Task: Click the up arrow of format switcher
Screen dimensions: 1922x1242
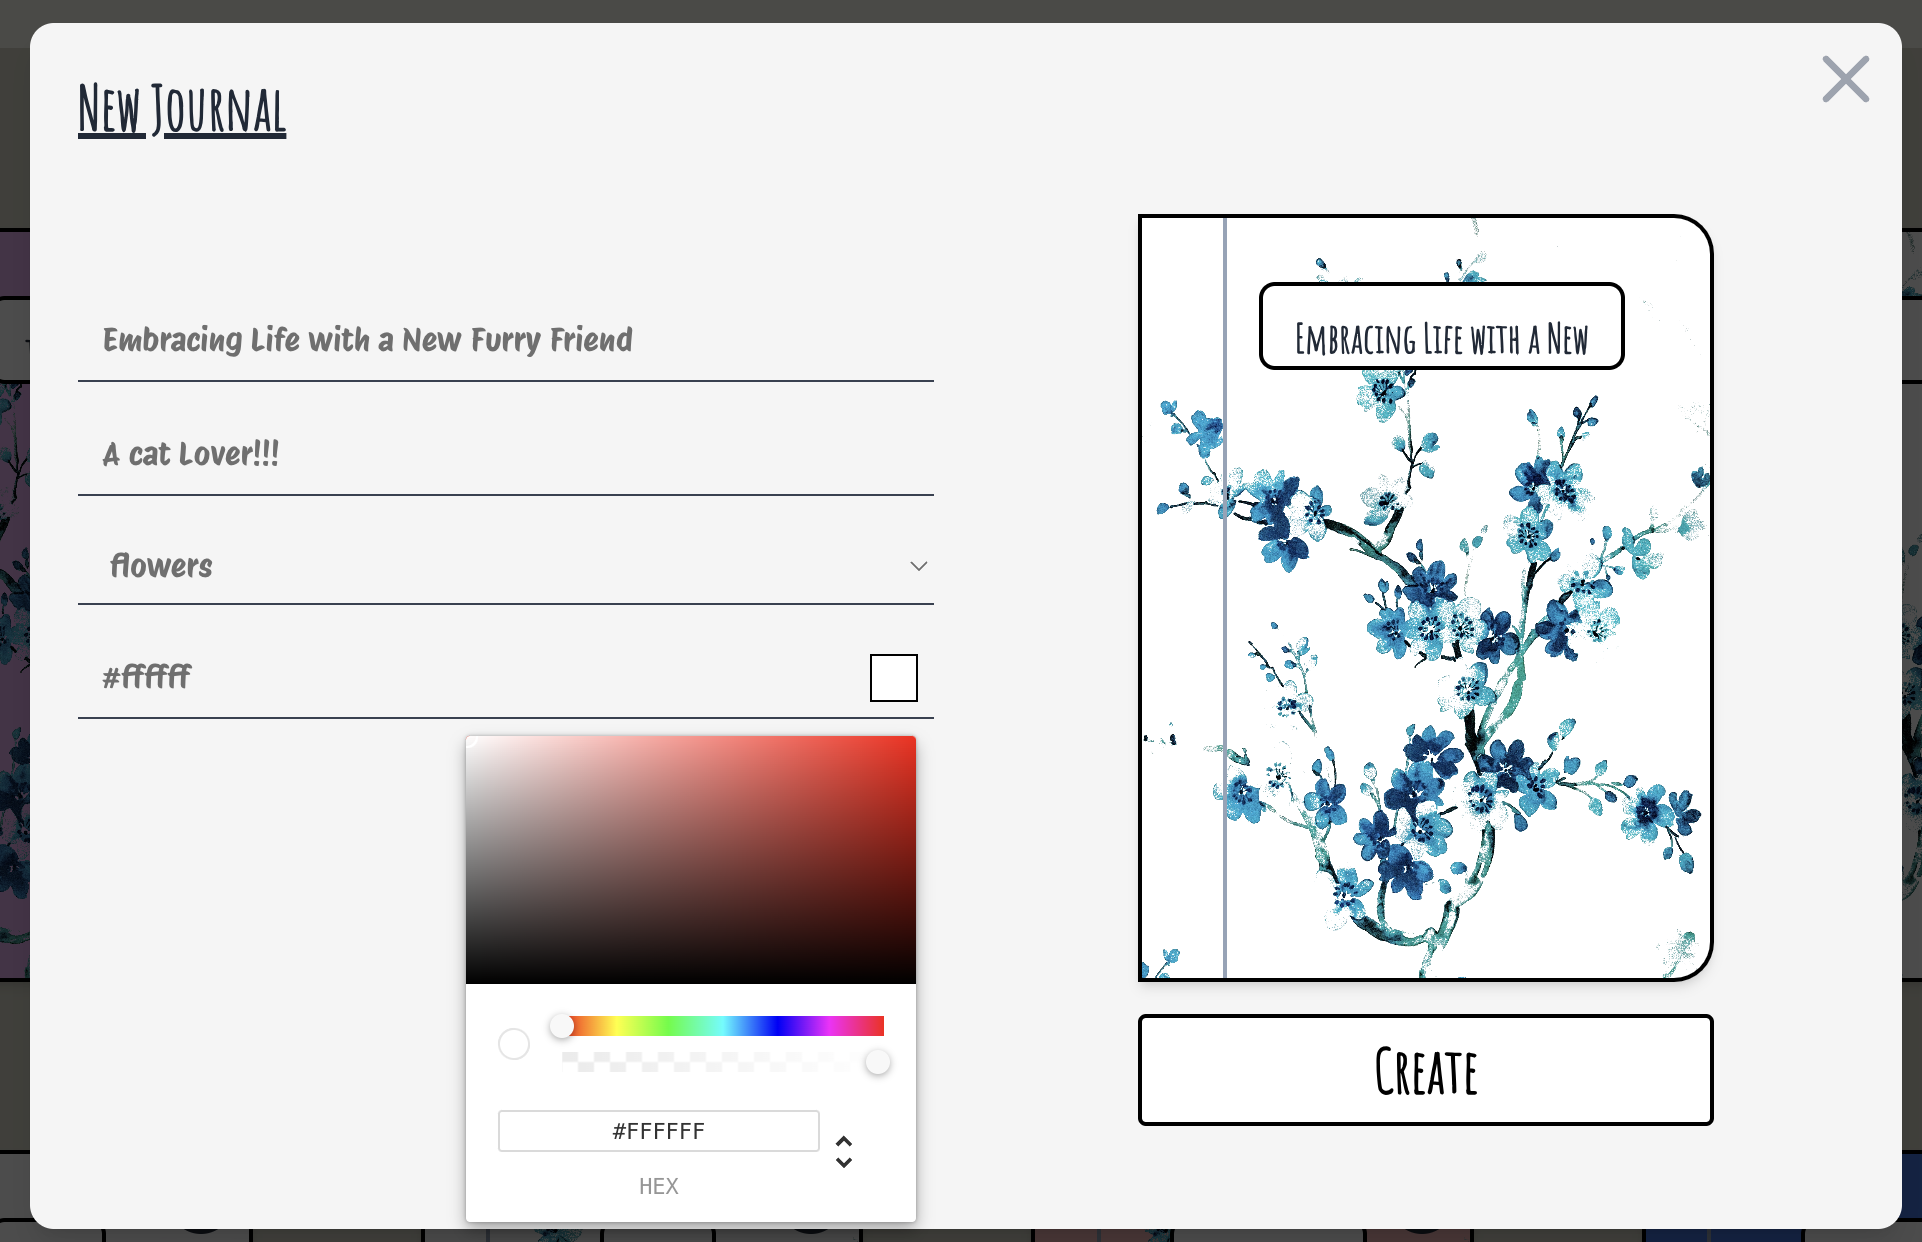Action: pyautogui.click(x=844, y=1141)
